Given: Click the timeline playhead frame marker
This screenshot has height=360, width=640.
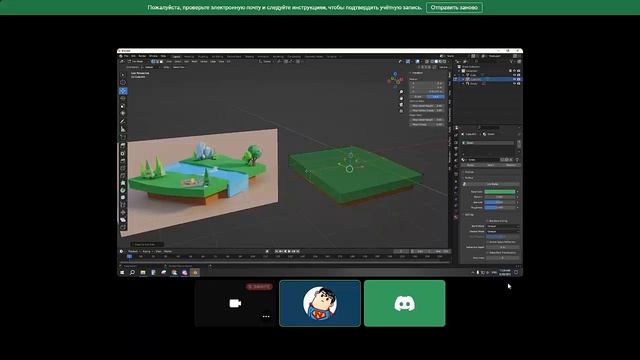Looking at the screenshot, I should point(129,256).
